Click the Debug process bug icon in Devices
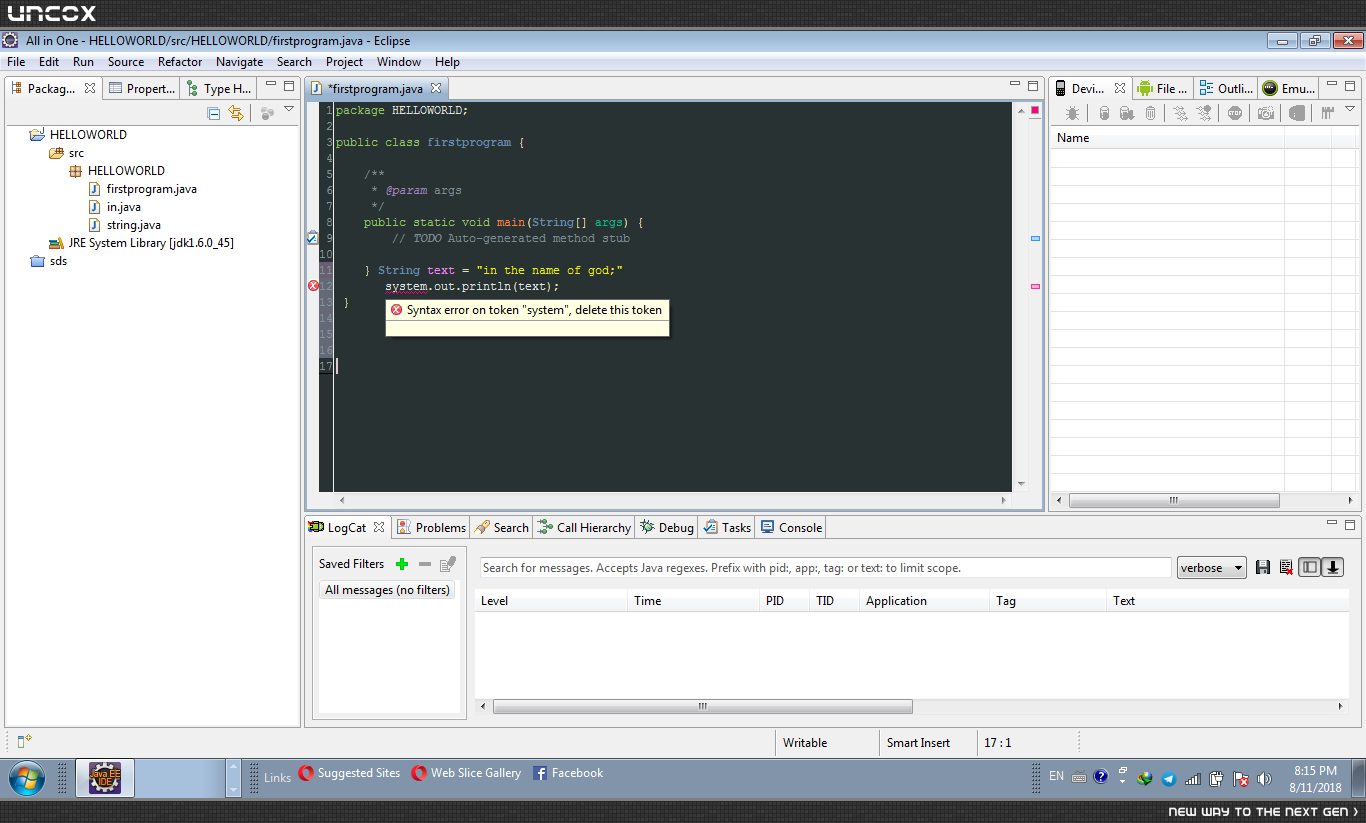The height and width of the screenshot is (823, 1366). [x=1072, y=113]
